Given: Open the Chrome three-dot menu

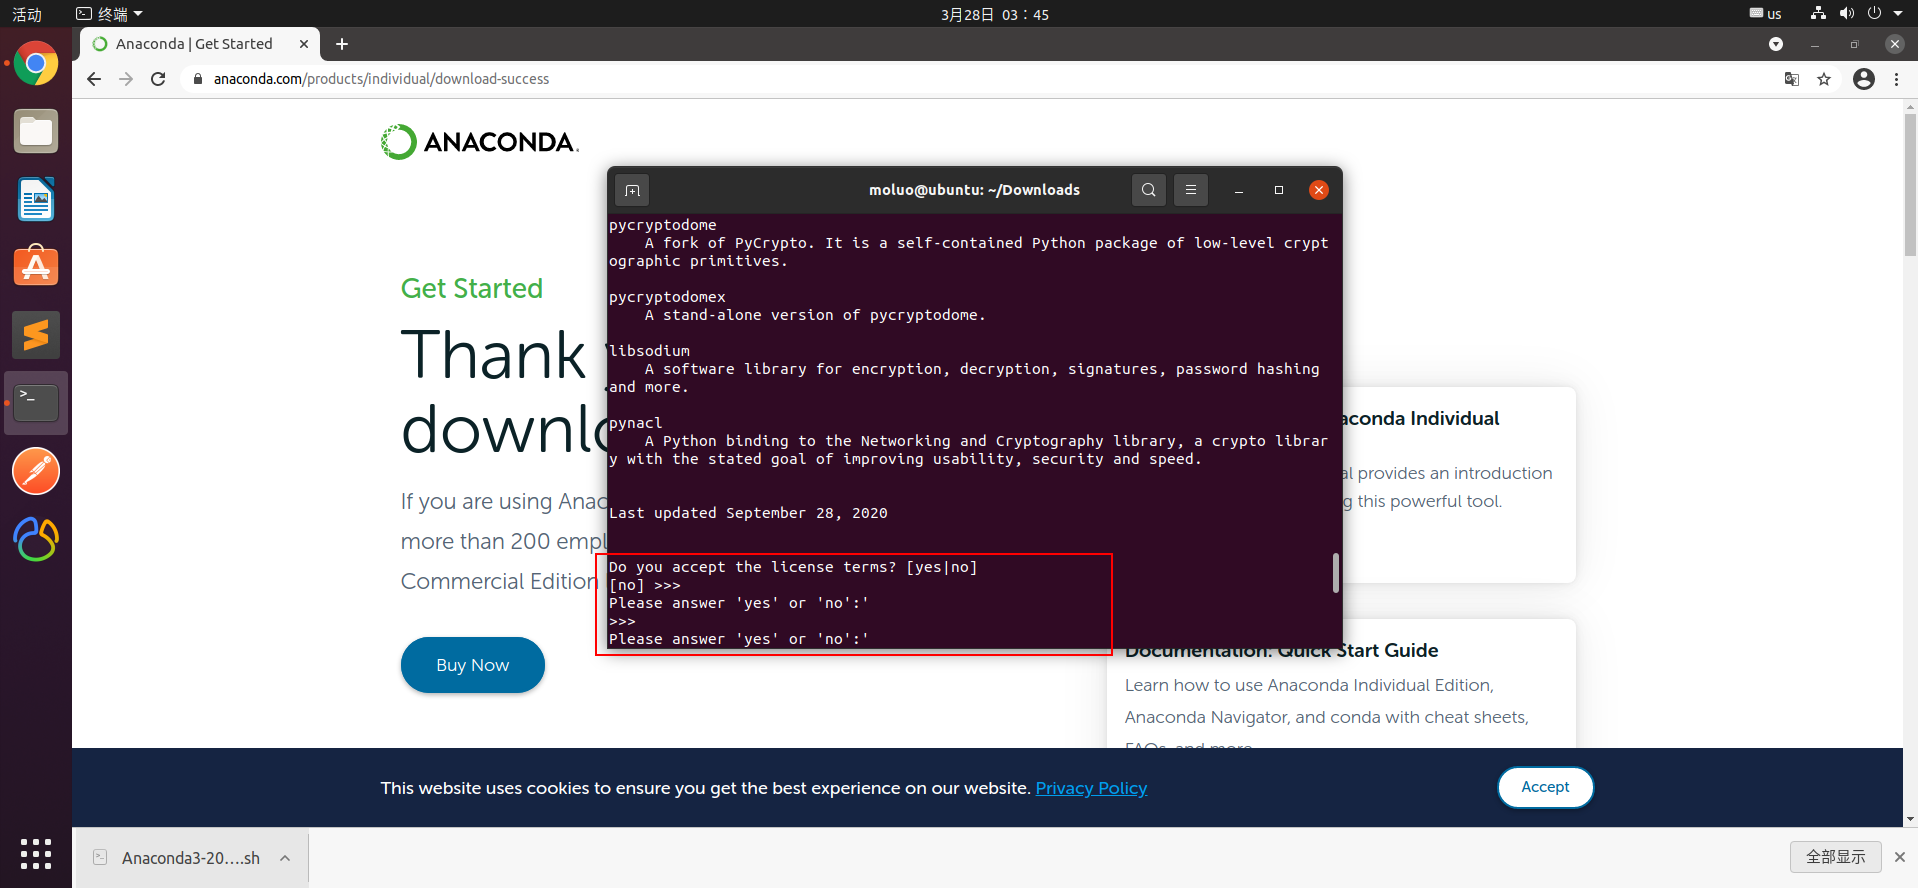Looking at the screenshot, I should pyautogui.click(x=1896, y=79).
